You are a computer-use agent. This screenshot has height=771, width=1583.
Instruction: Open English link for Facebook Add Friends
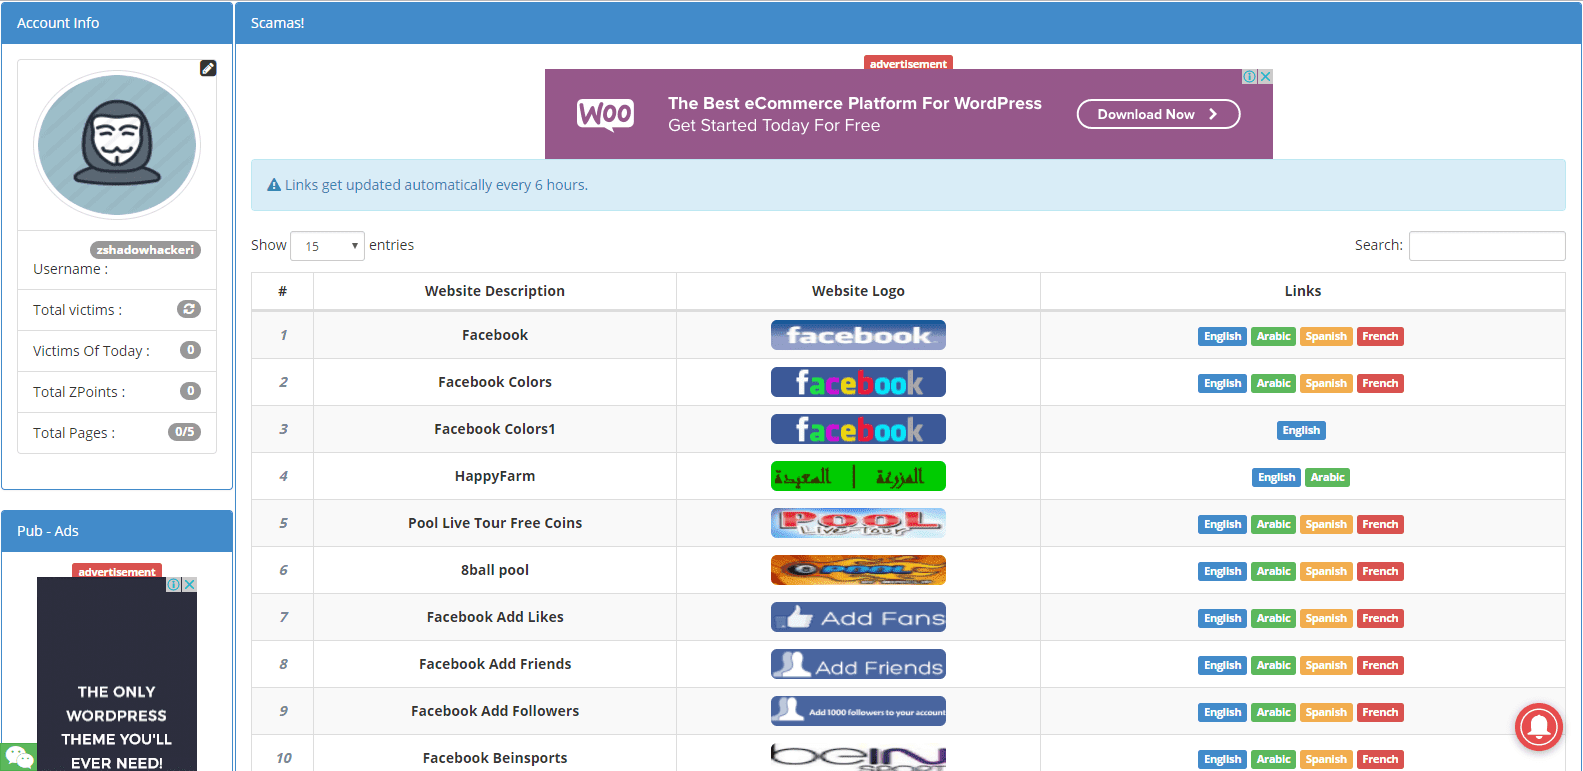point(1222,665)
